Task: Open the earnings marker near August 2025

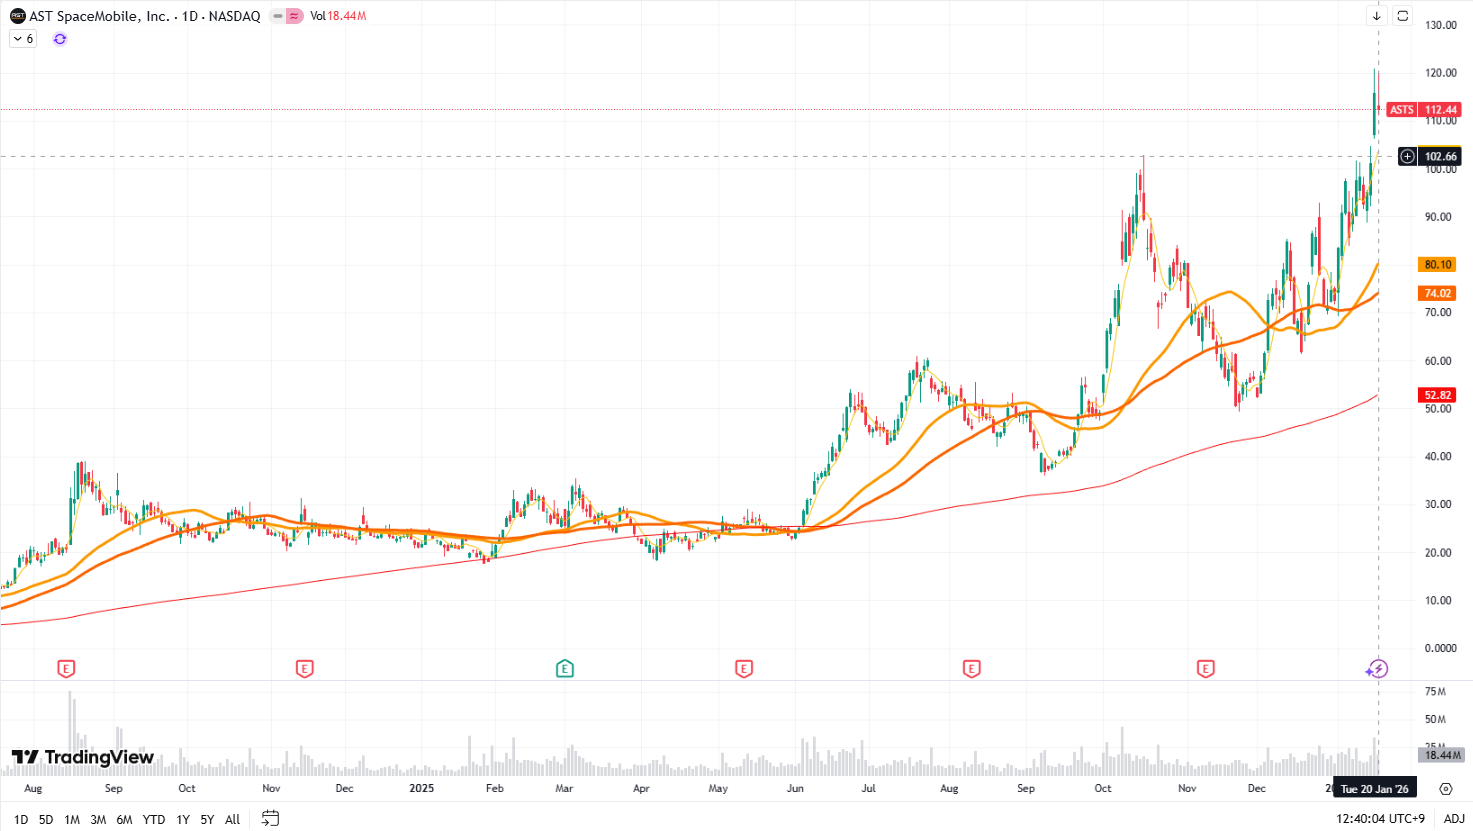Action: 971,669
